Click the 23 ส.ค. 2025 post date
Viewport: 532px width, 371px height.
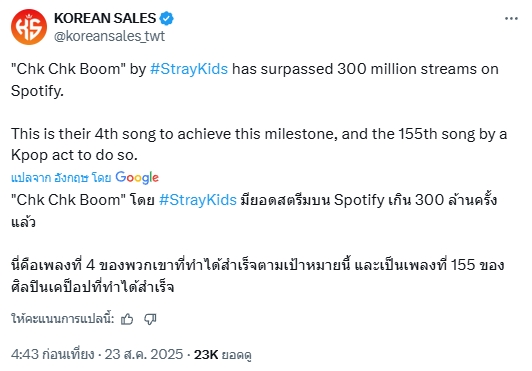click(144, 354)
